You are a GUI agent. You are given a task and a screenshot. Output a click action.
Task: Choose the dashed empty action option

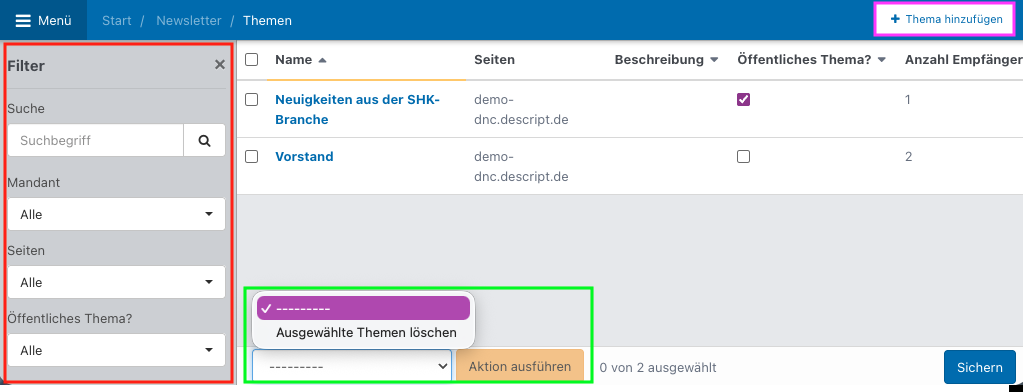pyautogui.click(x=363, y=309)
